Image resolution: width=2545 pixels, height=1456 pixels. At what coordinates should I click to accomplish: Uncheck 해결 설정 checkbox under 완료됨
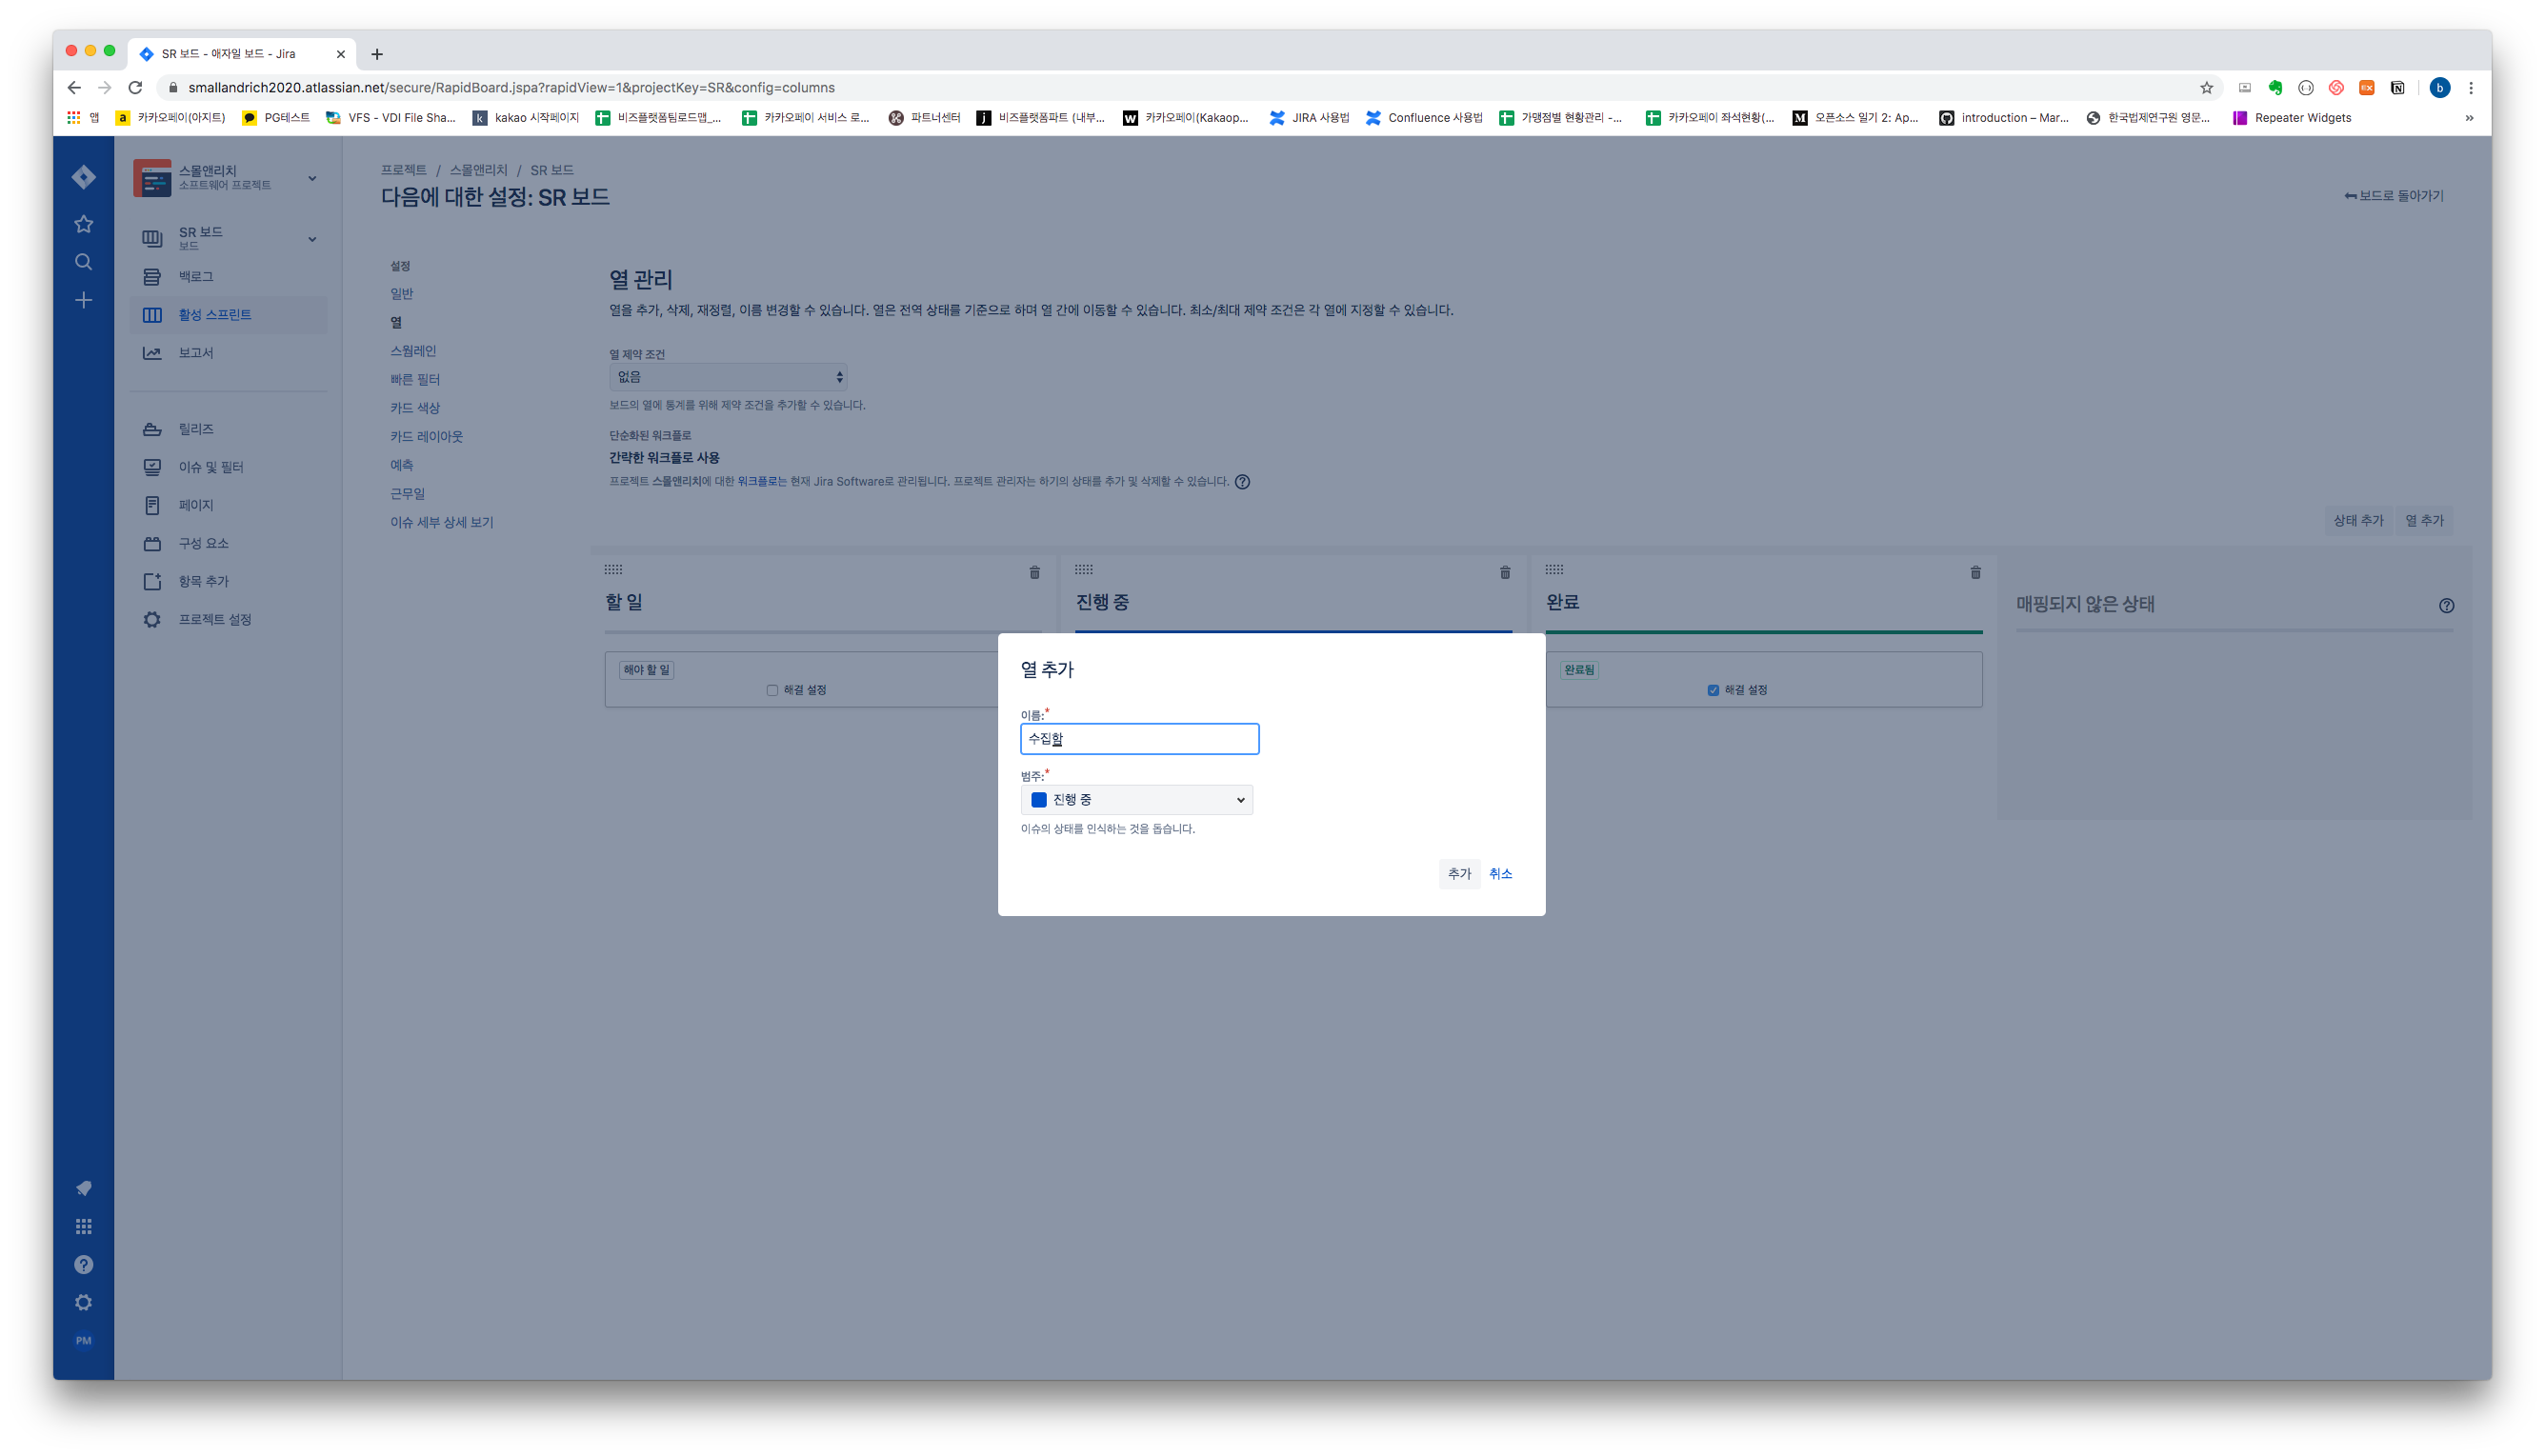click(1713, 690)
